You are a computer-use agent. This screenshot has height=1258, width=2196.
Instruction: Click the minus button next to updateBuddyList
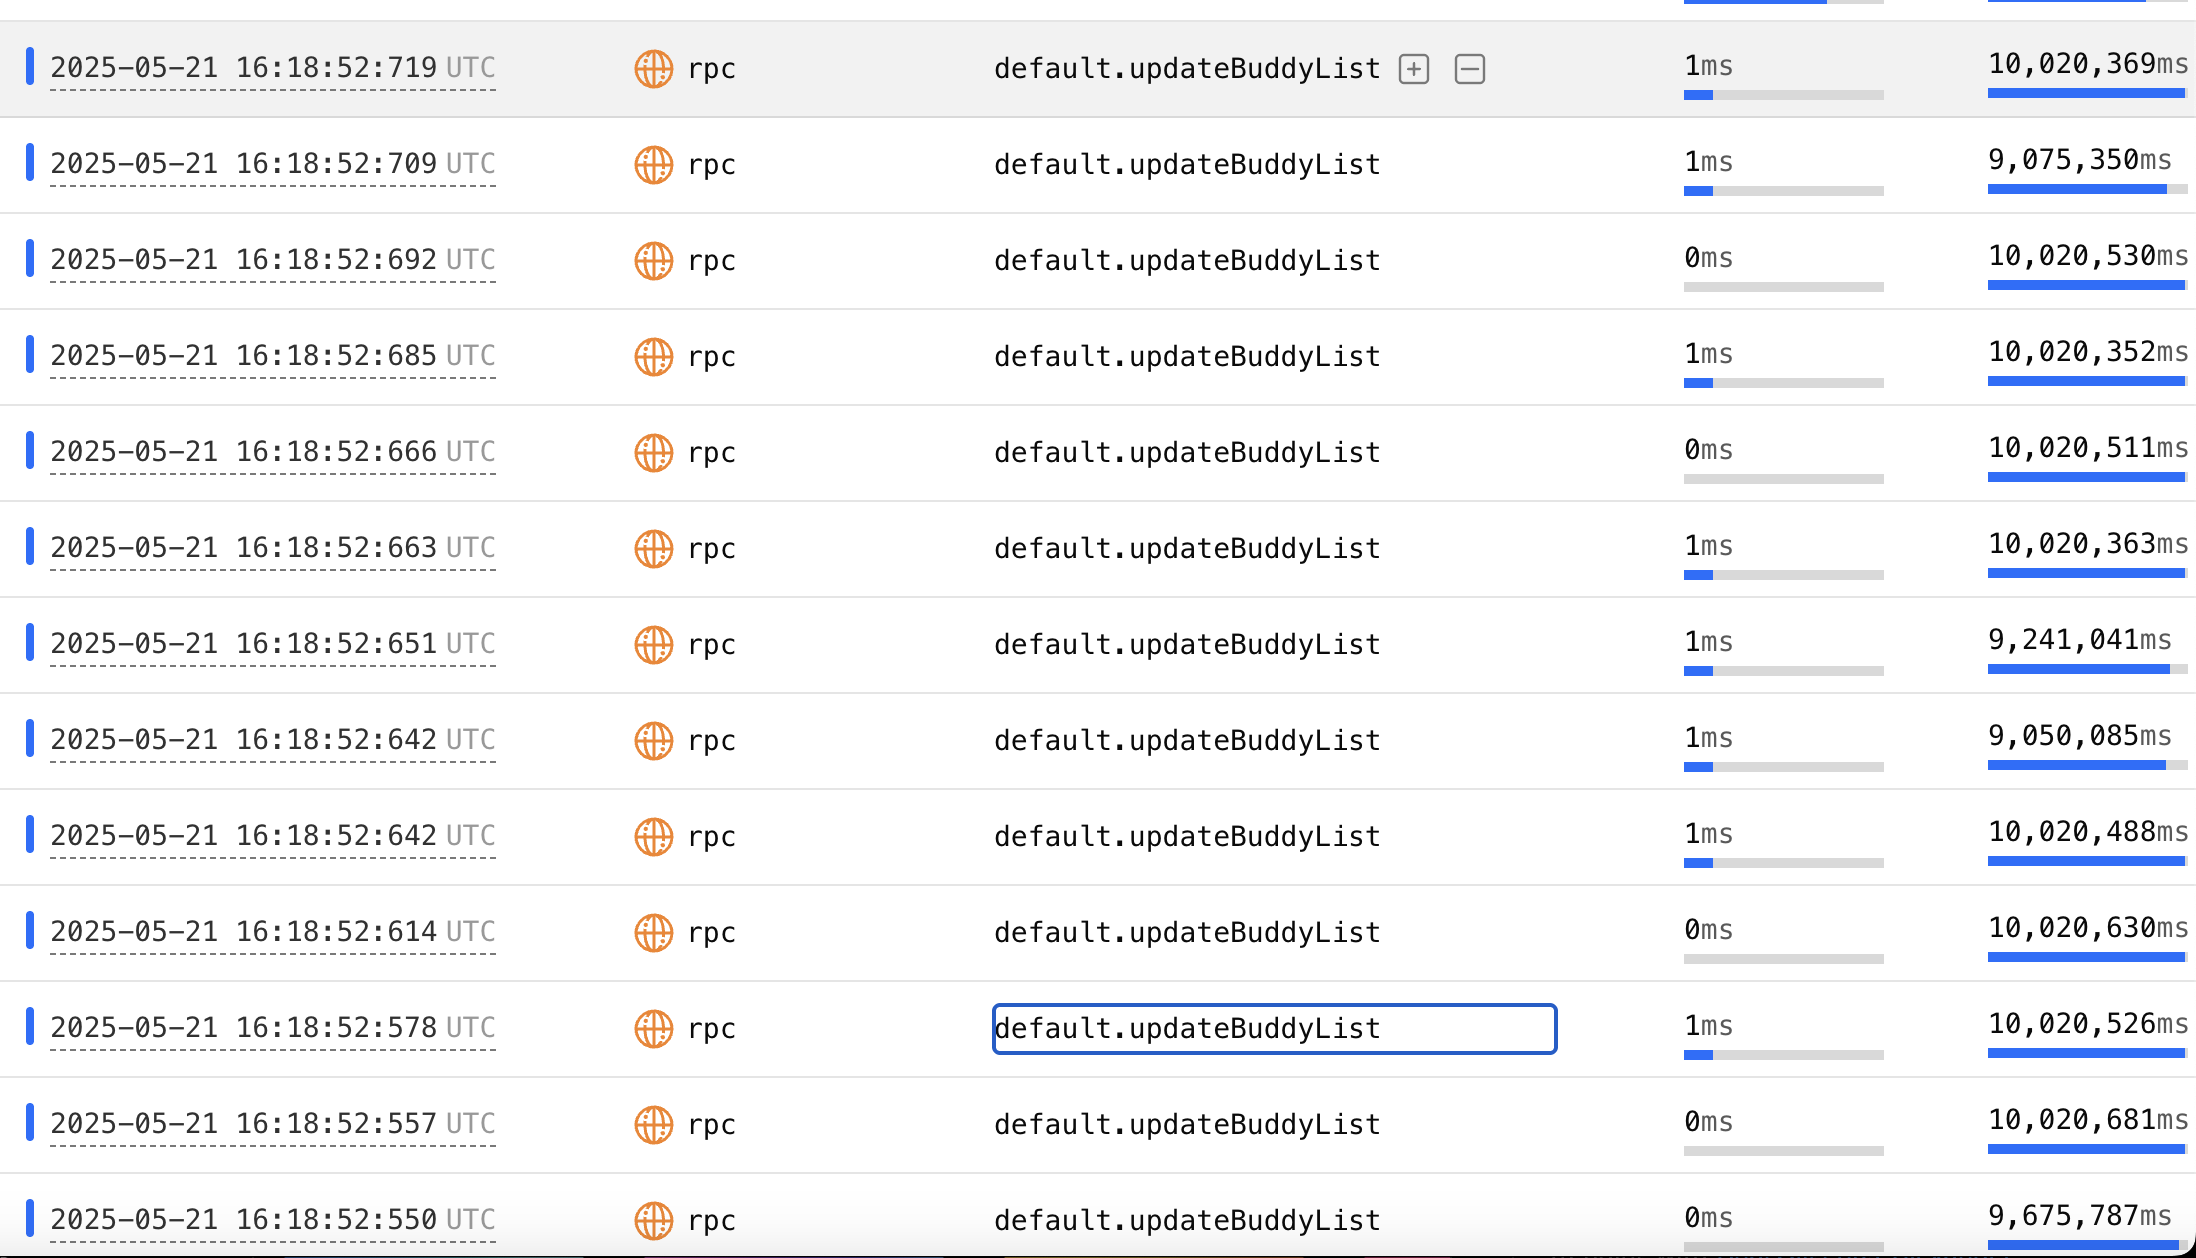click(x=1469, y=69)
